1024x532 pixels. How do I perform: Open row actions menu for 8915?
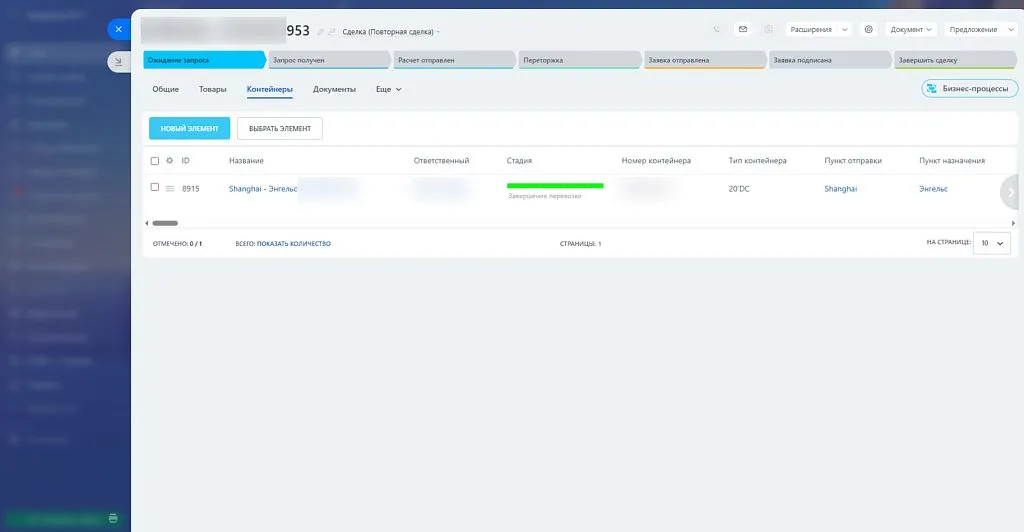pos(169,188)
